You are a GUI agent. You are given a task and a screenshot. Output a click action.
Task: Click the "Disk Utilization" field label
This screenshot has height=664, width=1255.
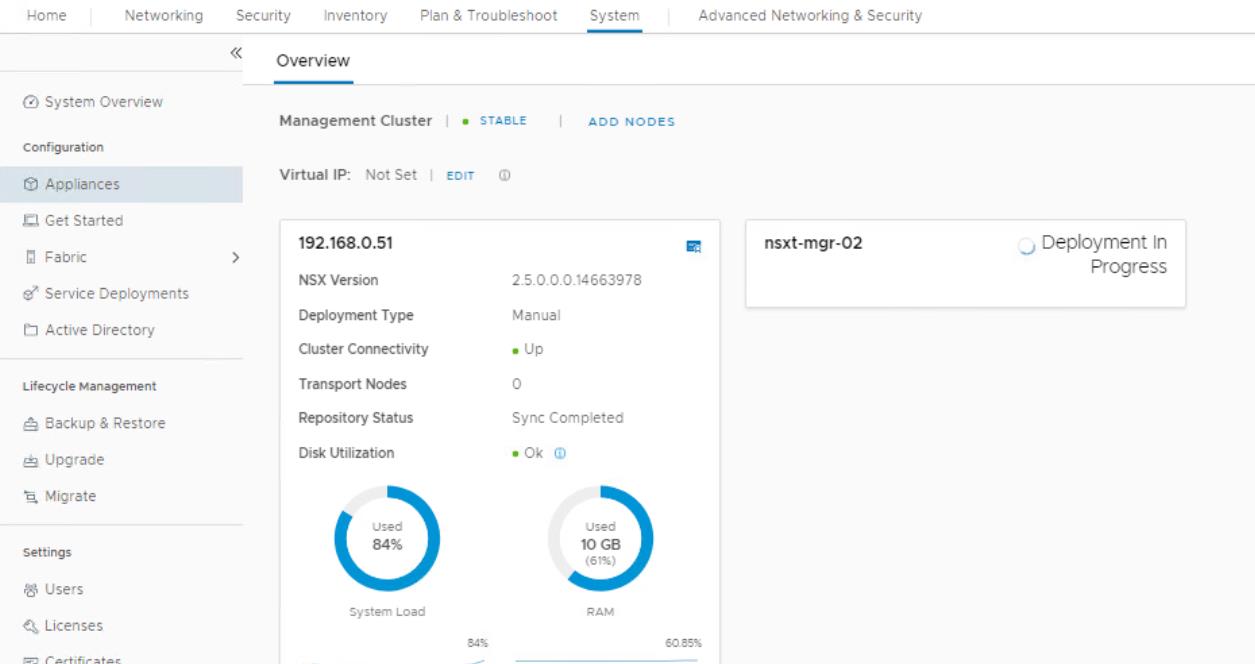point(347,453)
